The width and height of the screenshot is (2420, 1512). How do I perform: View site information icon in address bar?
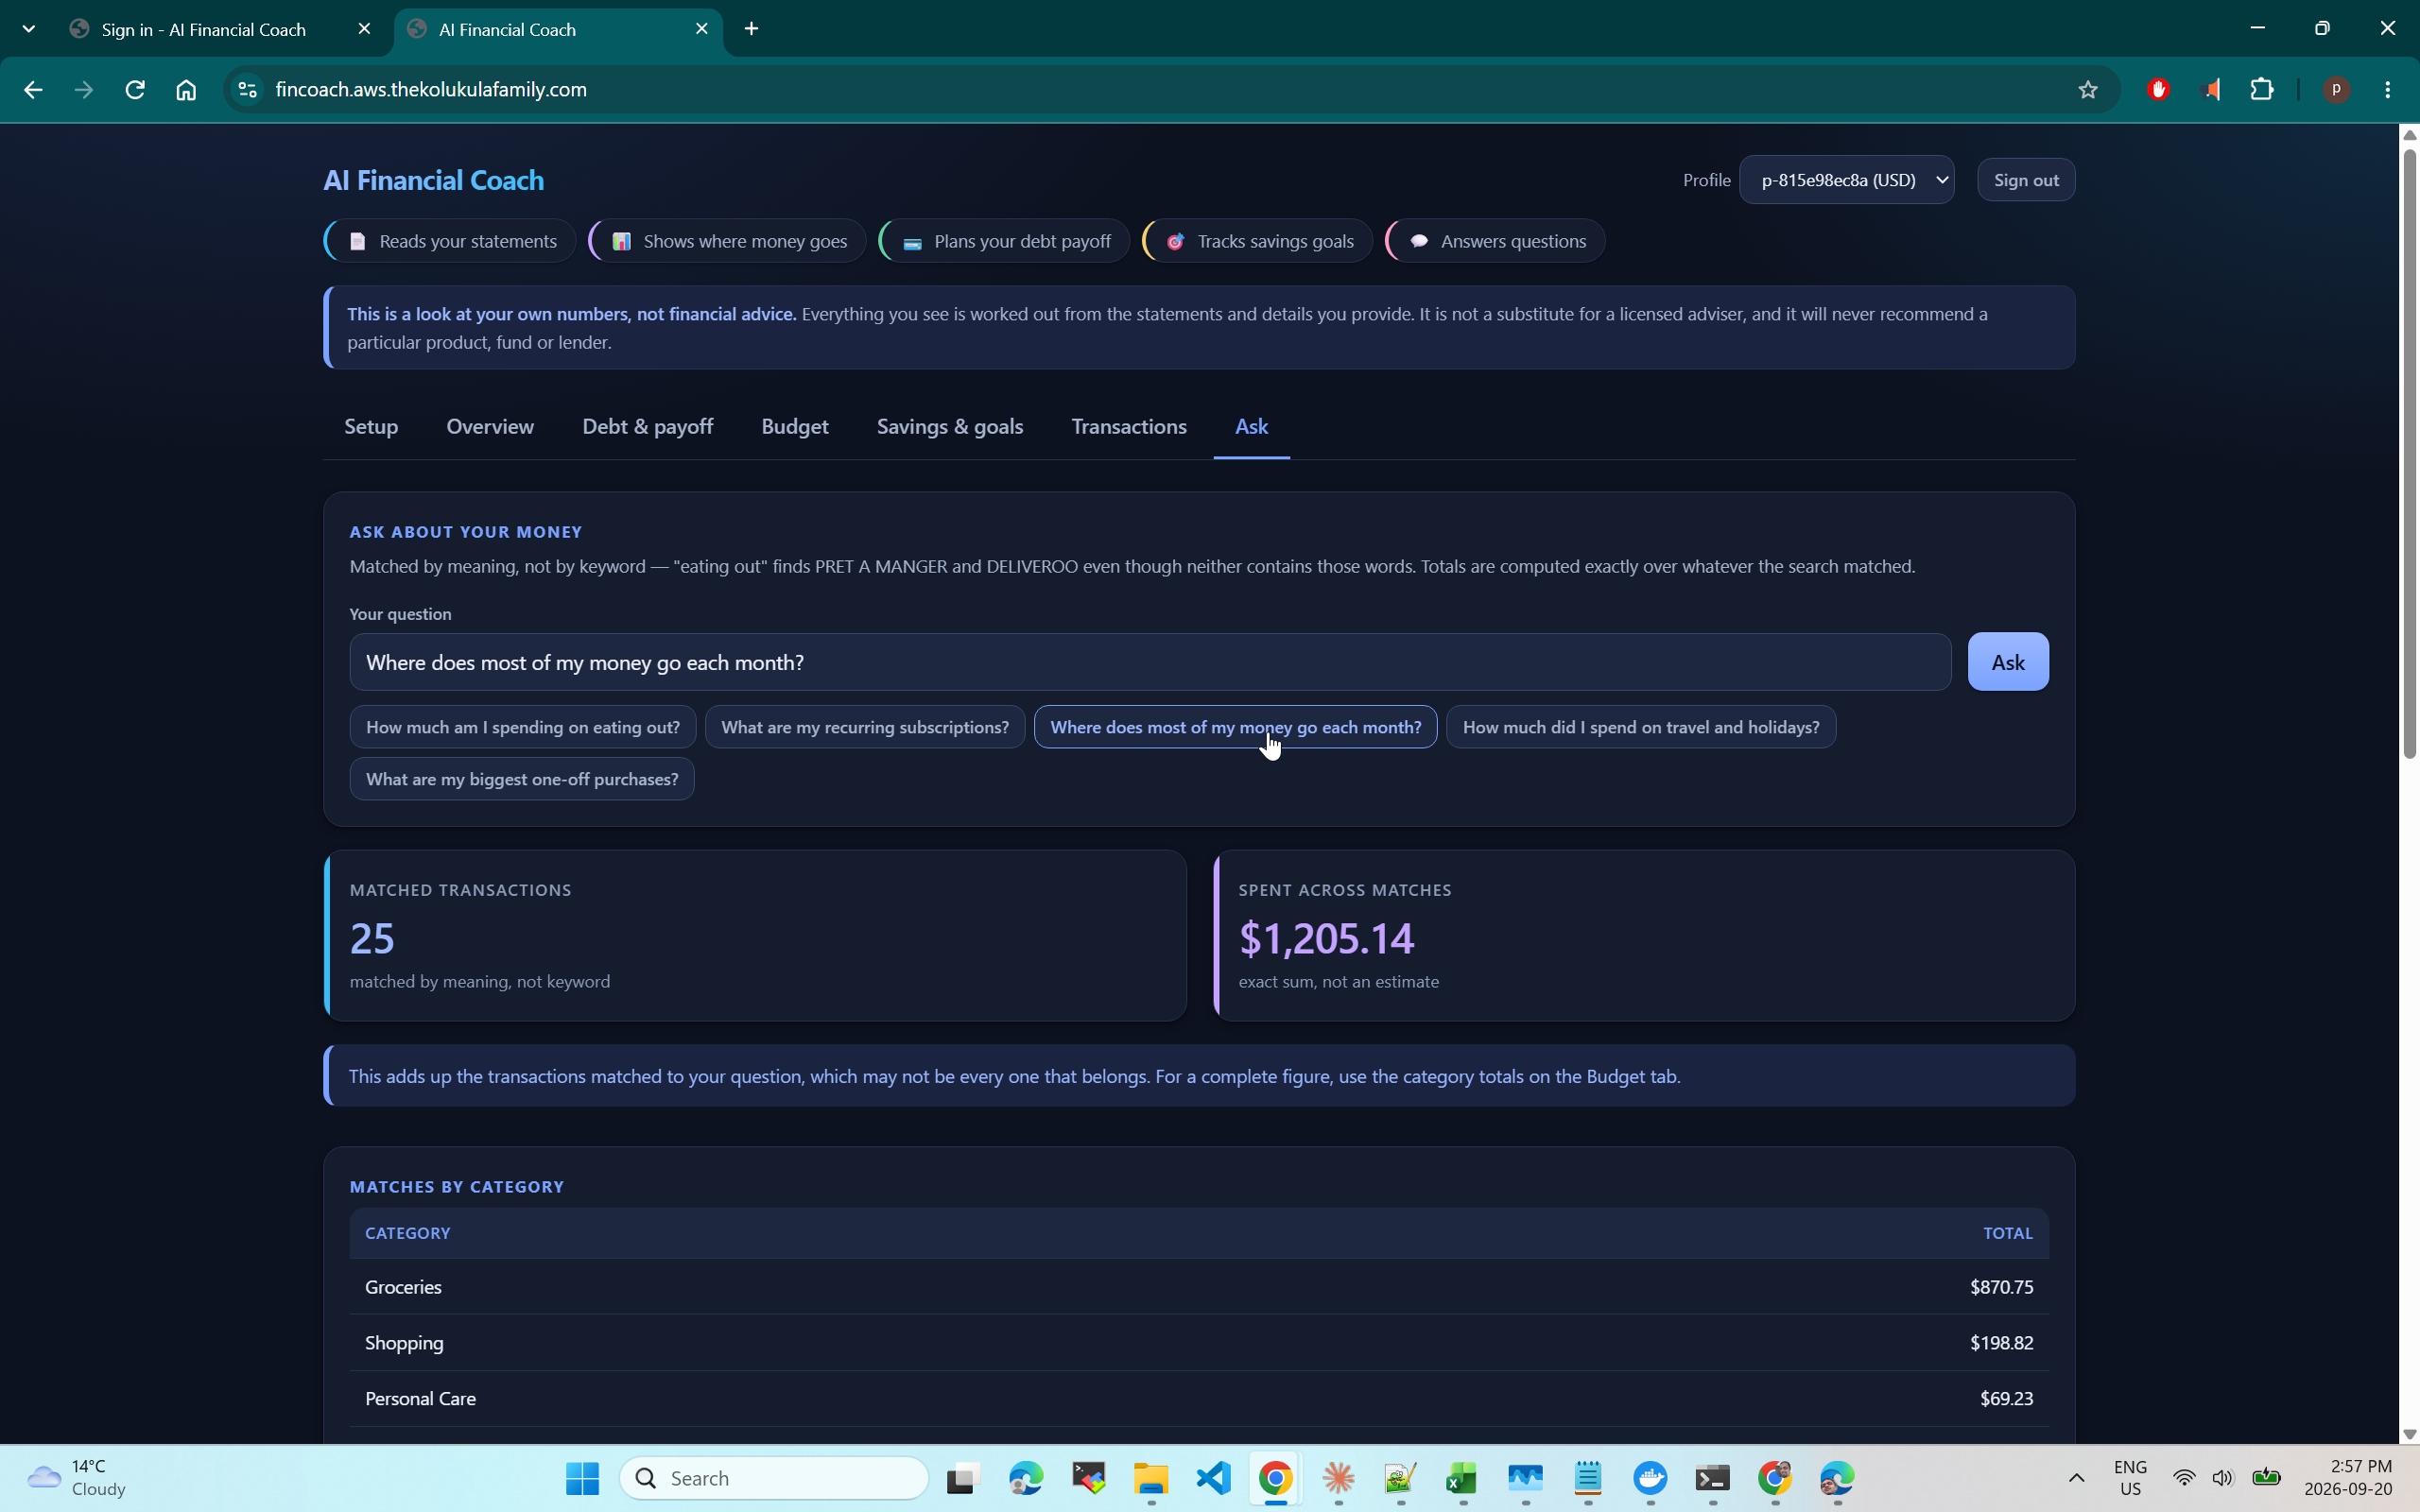pyautogui.click(x=247, y=90)
